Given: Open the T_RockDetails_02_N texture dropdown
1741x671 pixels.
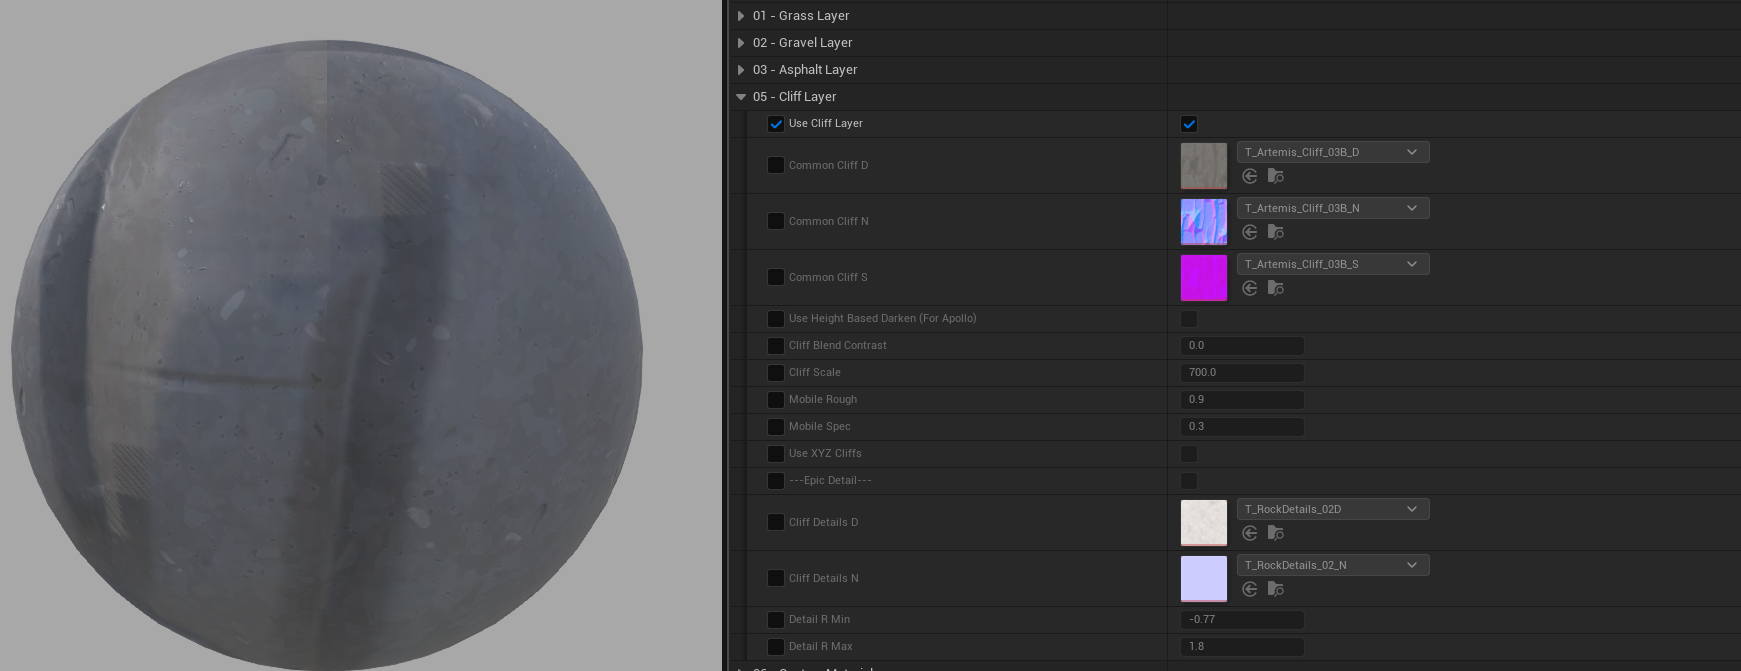Looking at the screenshot, I should point(1332,565).
